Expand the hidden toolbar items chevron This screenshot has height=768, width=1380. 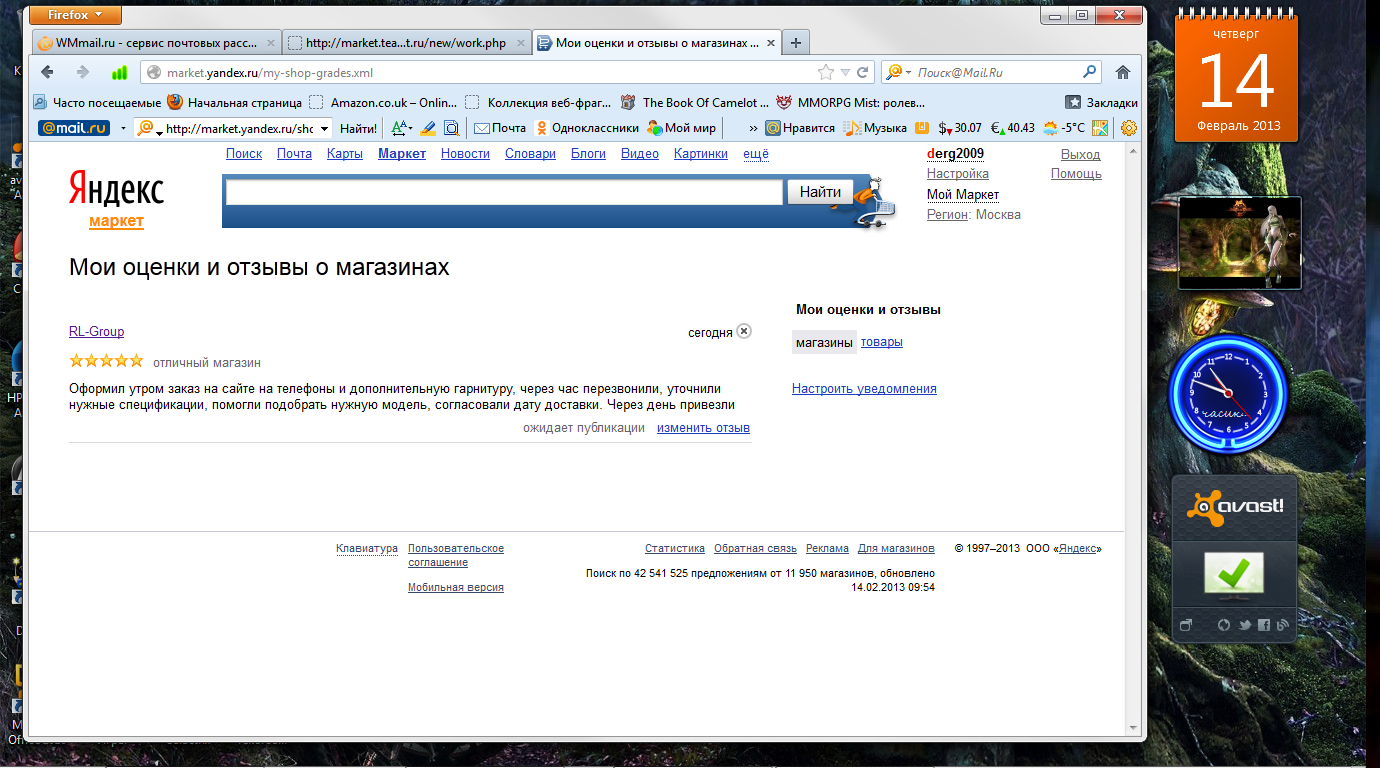click(753, 128)
